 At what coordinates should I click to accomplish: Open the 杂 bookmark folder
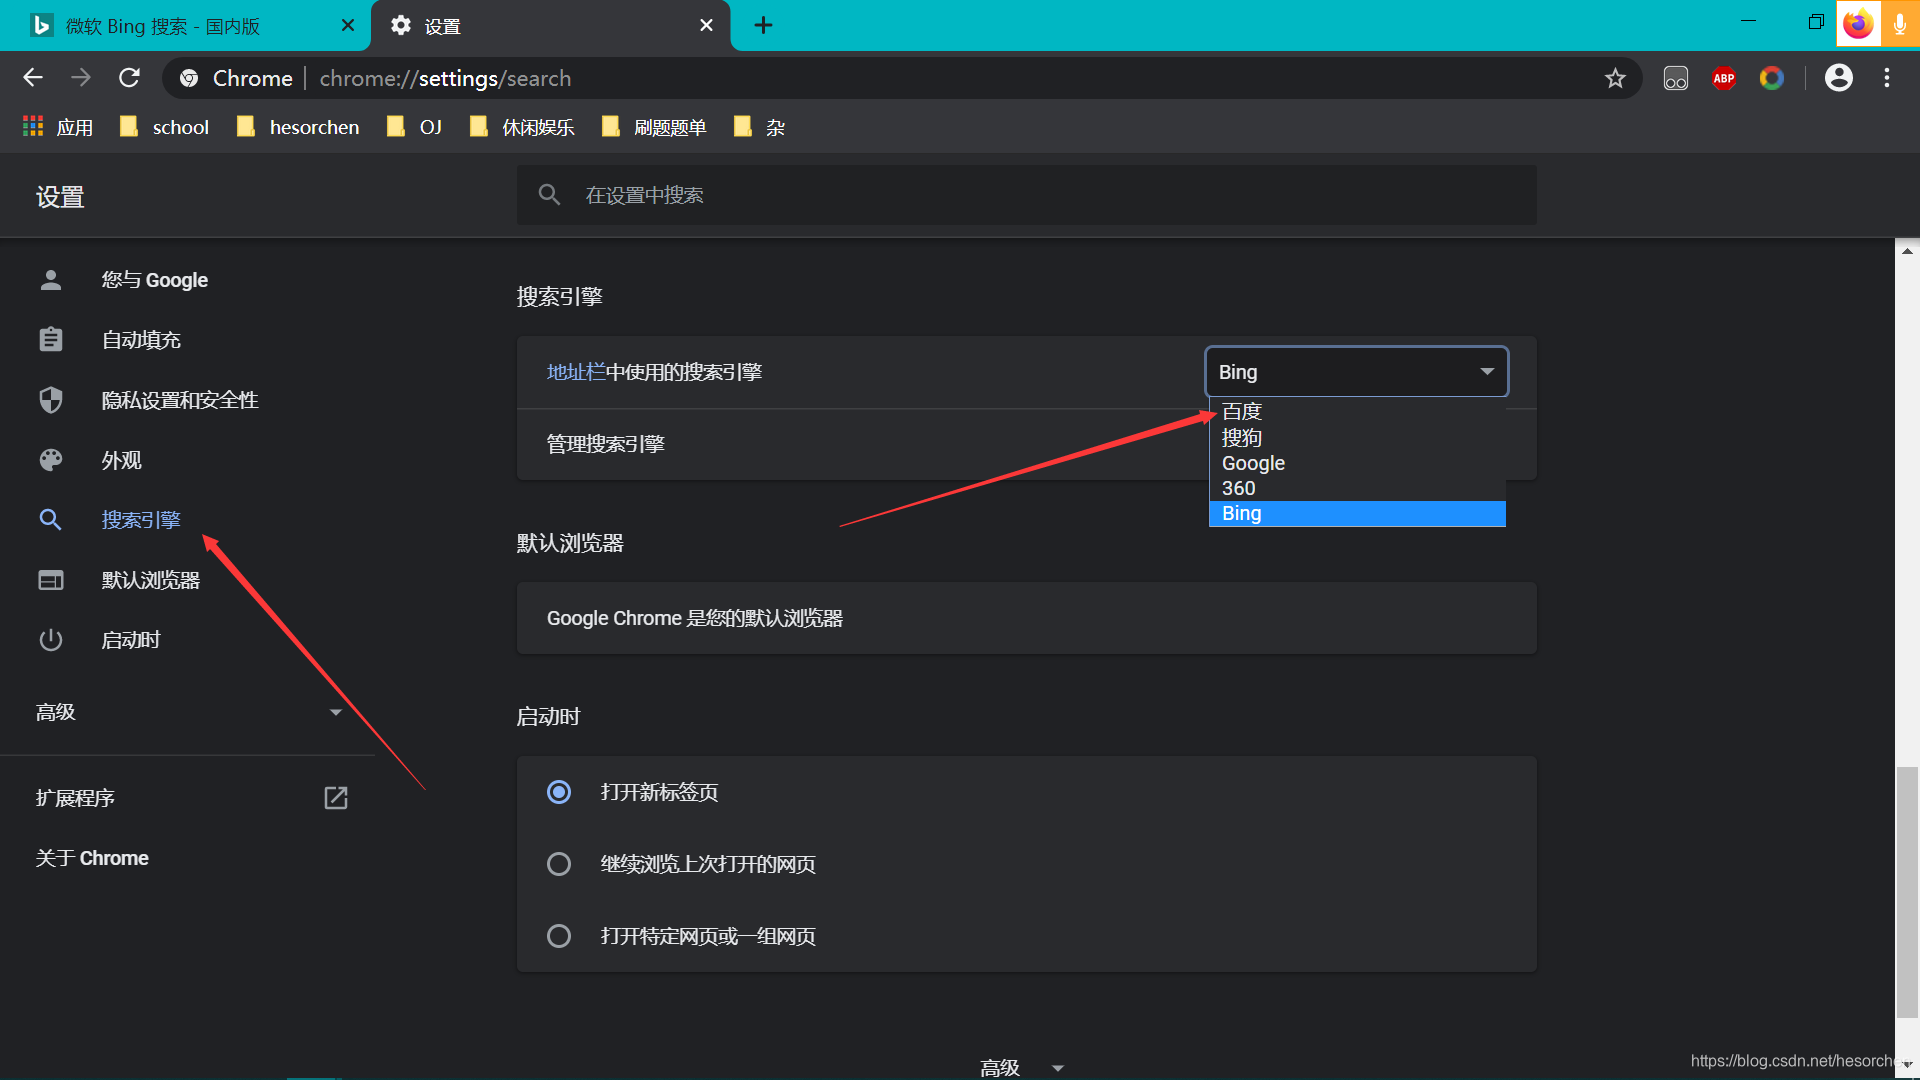point(759,127)
